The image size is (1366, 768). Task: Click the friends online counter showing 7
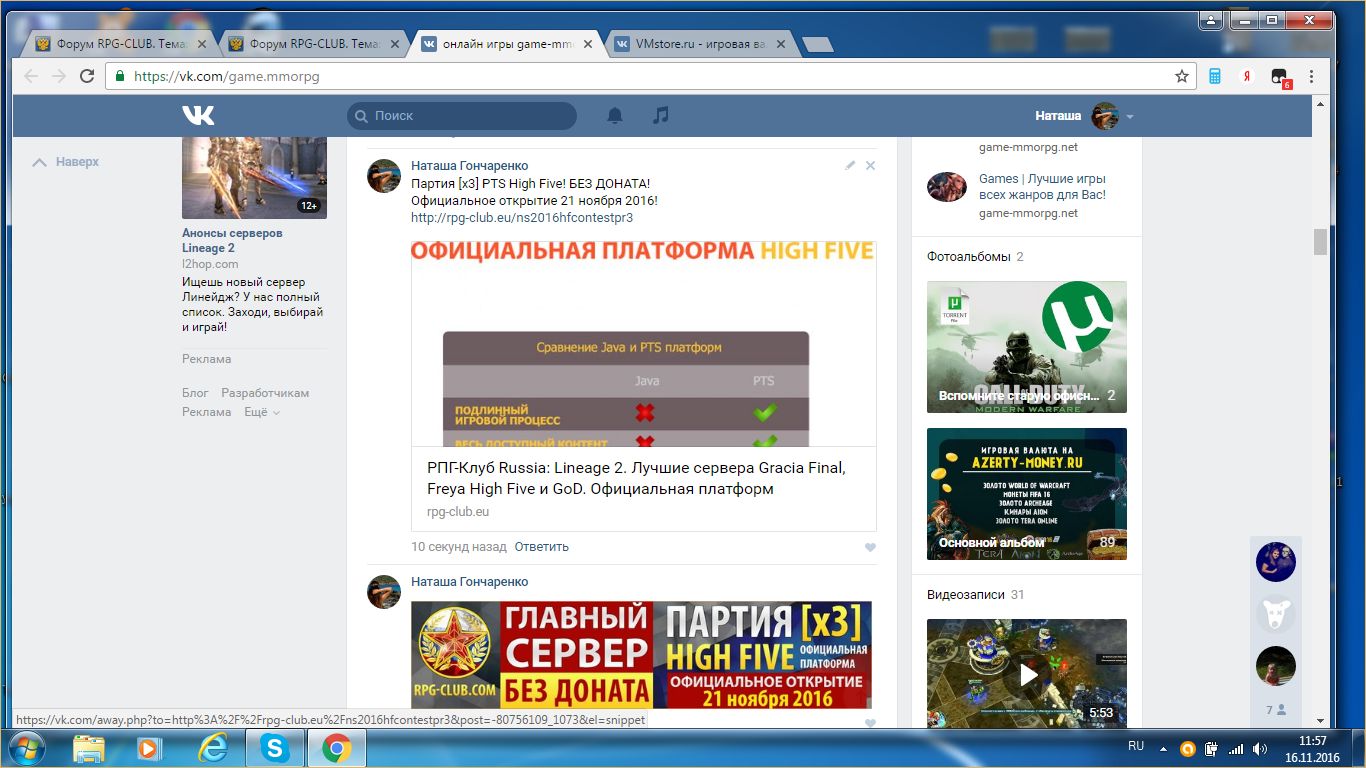click(1275, 710)
